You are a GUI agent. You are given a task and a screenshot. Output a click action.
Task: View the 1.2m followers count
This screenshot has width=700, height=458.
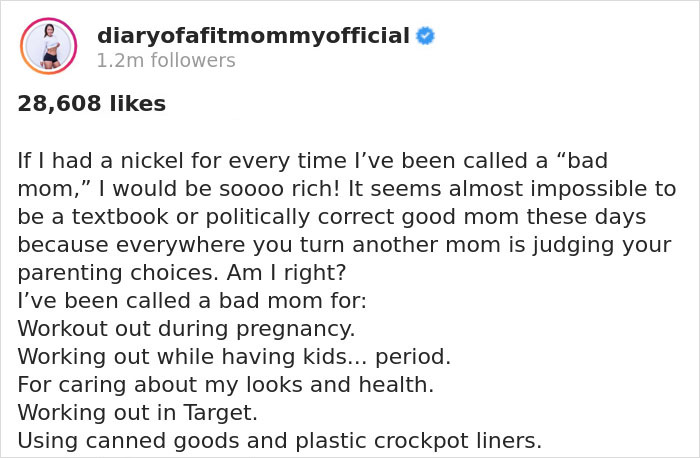166,61
